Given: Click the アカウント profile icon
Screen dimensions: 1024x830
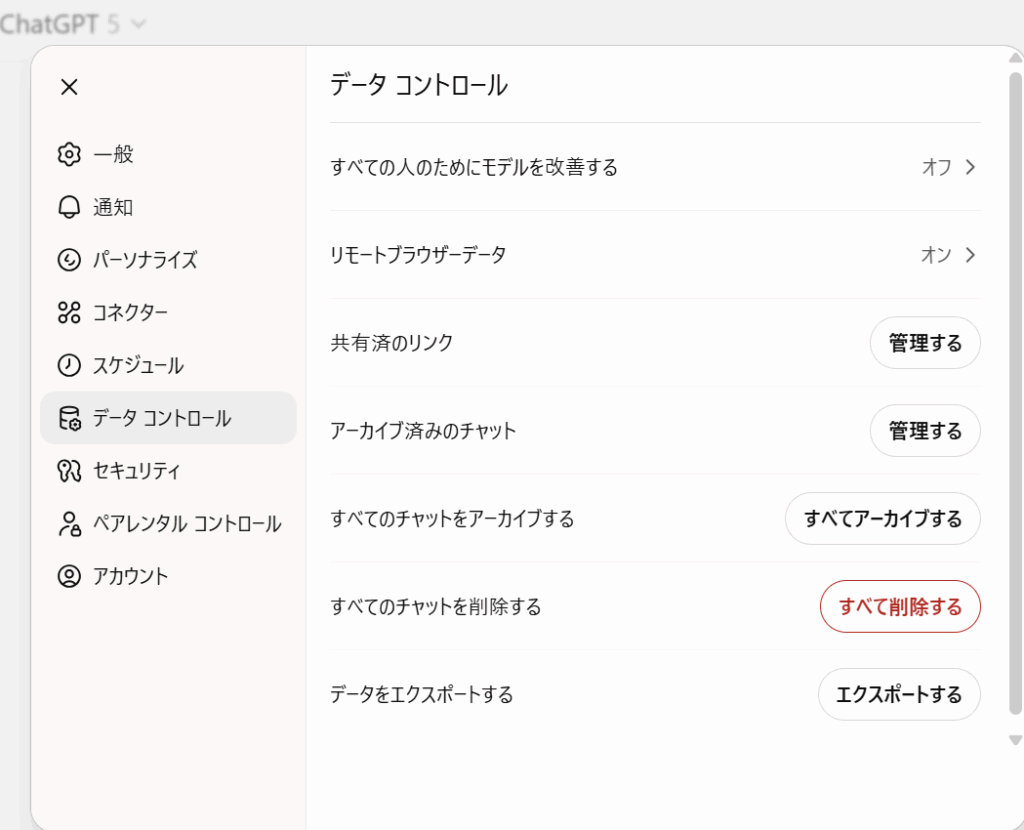Looking at the screenshot, I should tap(69, 576).
